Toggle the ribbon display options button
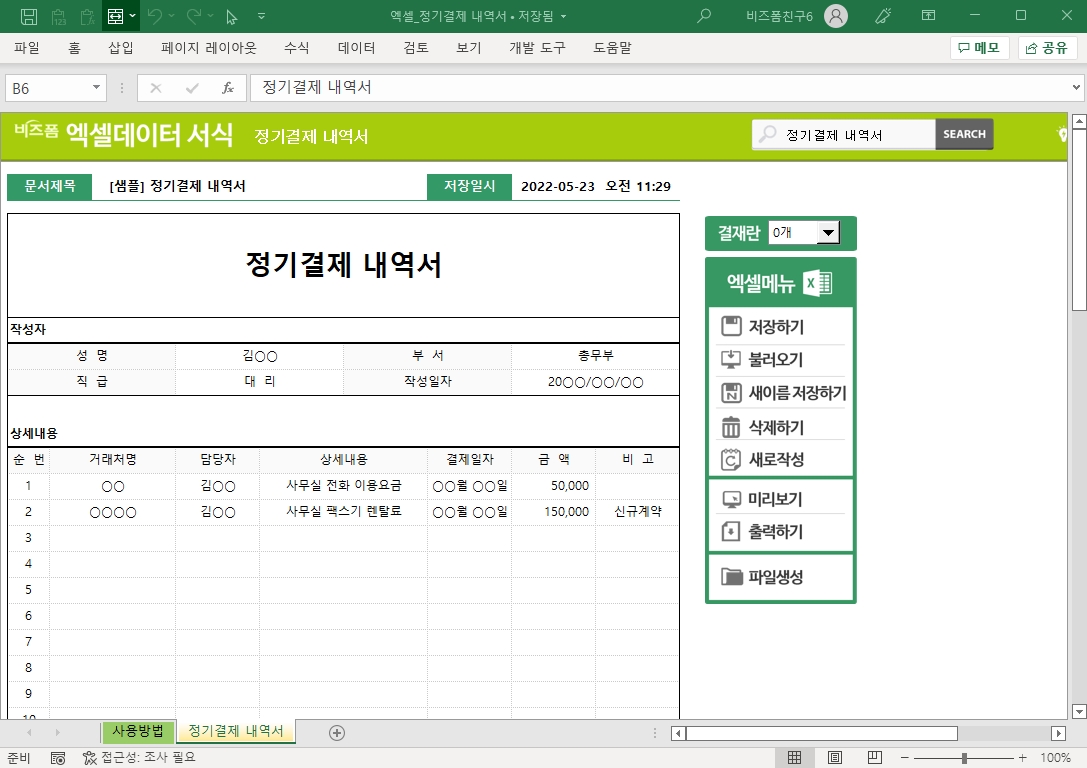This screenshot has height=768, width=1087. 928,16
